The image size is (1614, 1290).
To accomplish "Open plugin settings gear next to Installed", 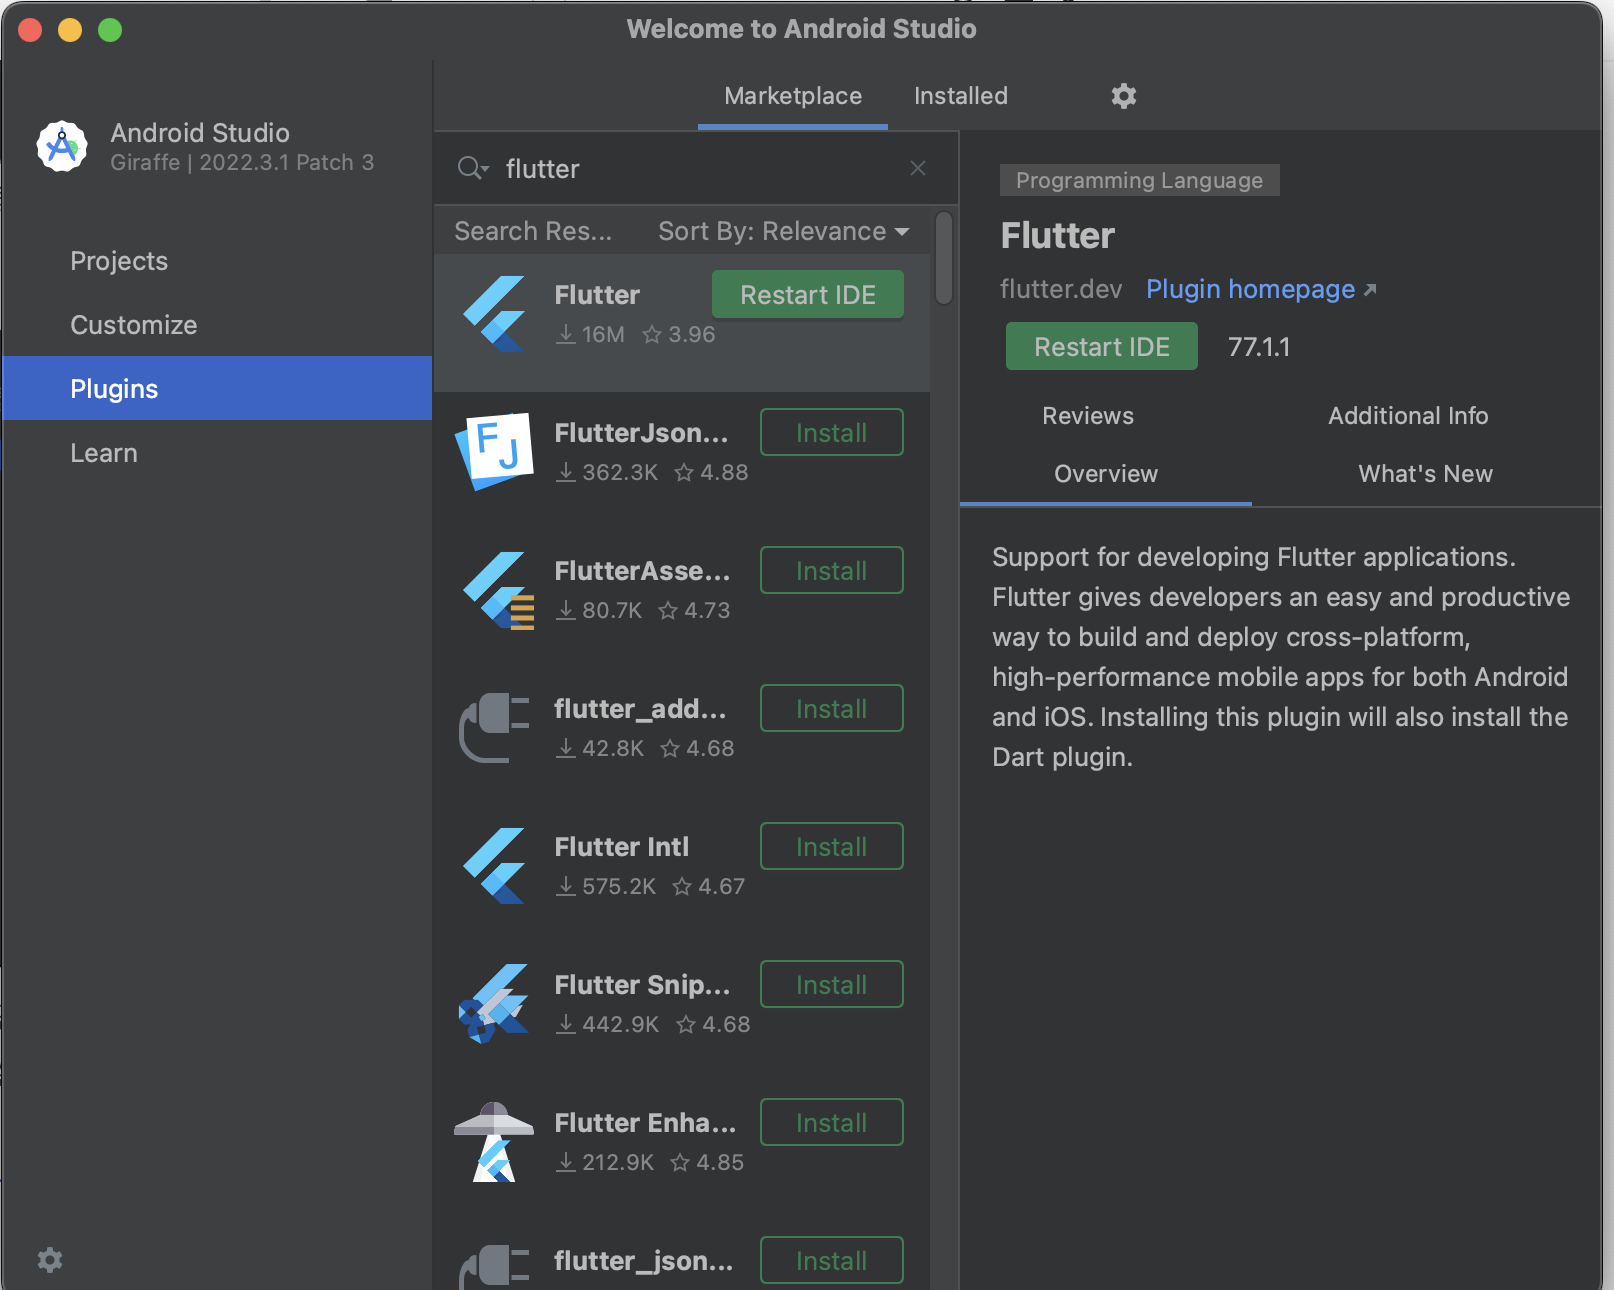I will click(1124, 96).
